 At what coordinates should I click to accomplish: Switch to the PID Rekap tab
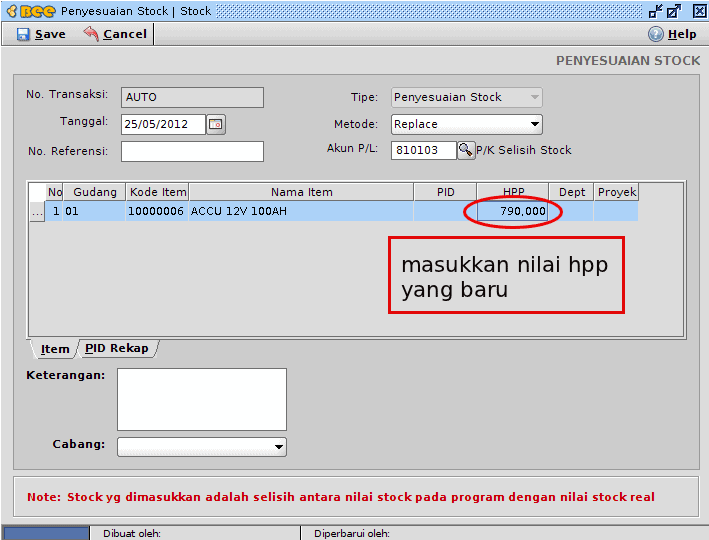(117, 348)
